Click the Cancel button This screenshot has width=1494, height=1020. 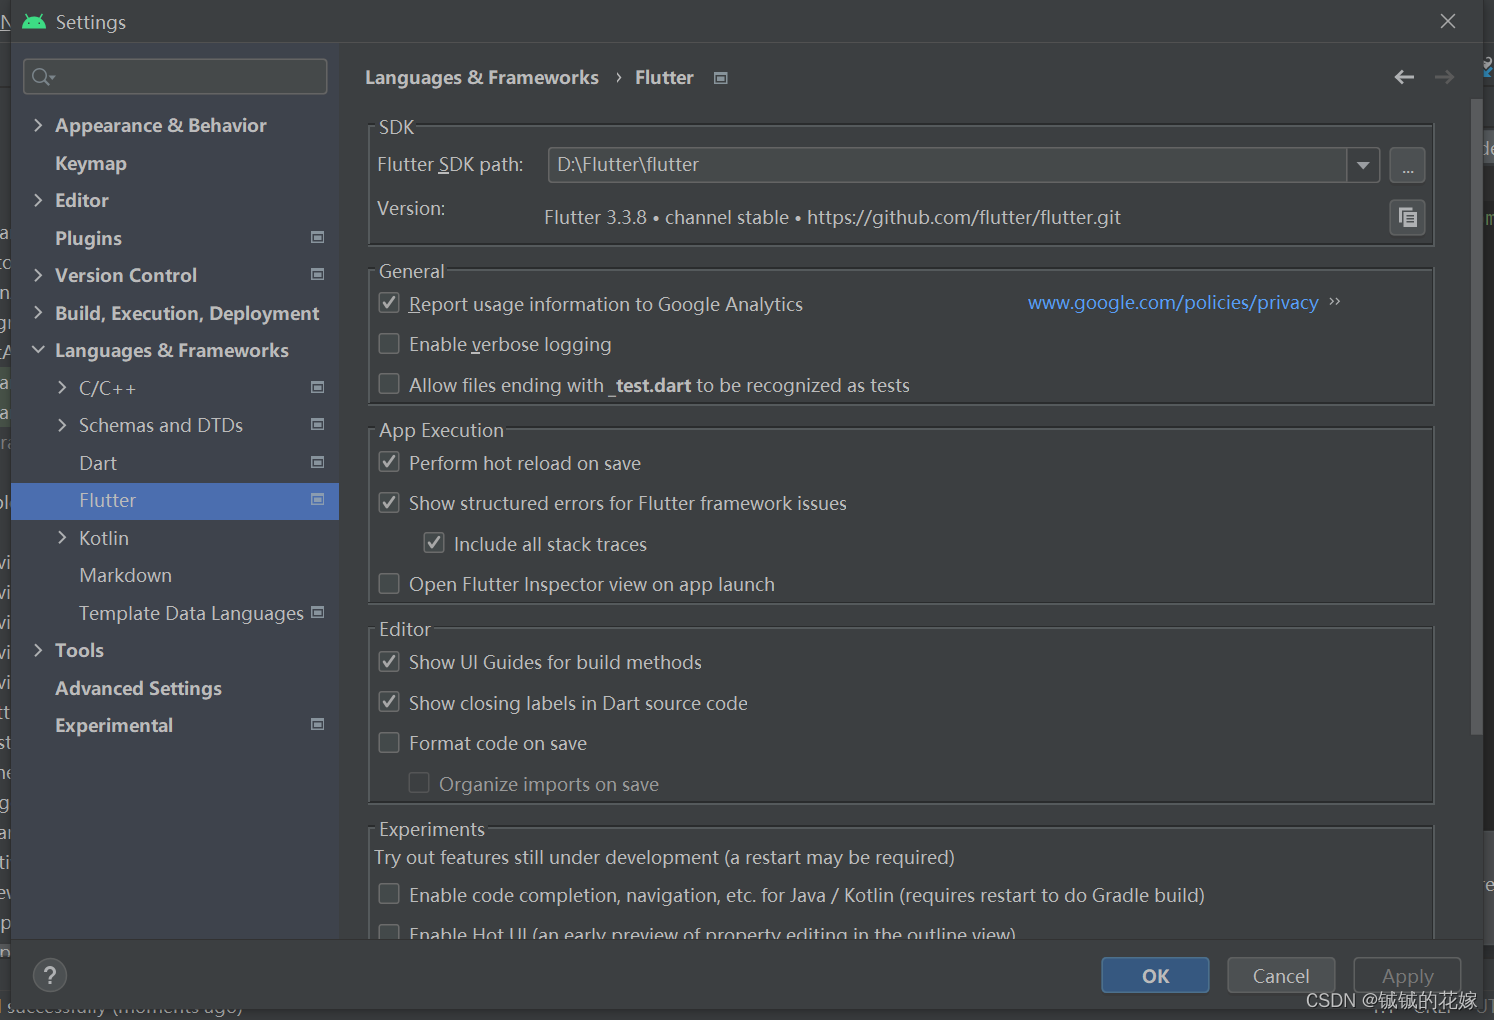1281,975
